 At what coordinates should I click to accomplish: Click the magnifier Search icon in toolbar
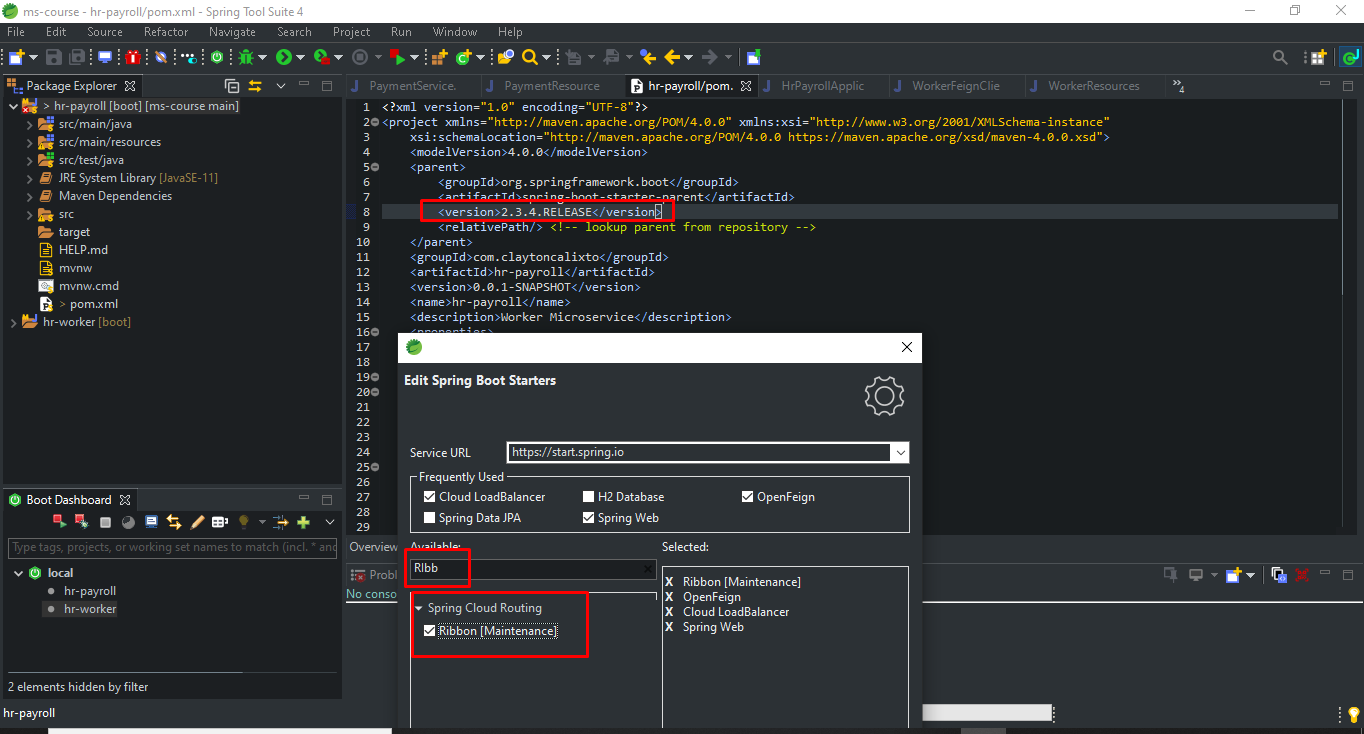[530, 58]
